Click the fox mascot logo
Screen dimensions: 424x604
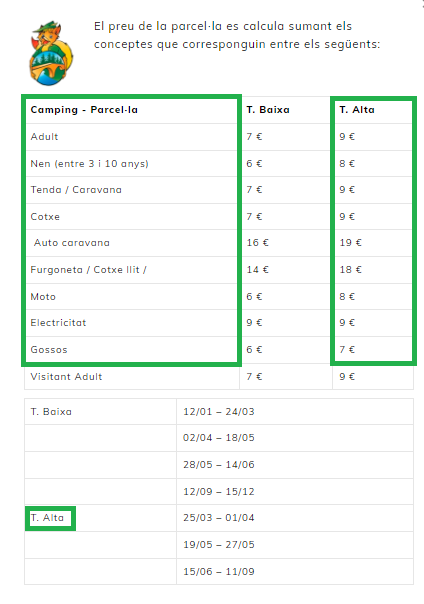click(51, 53)
